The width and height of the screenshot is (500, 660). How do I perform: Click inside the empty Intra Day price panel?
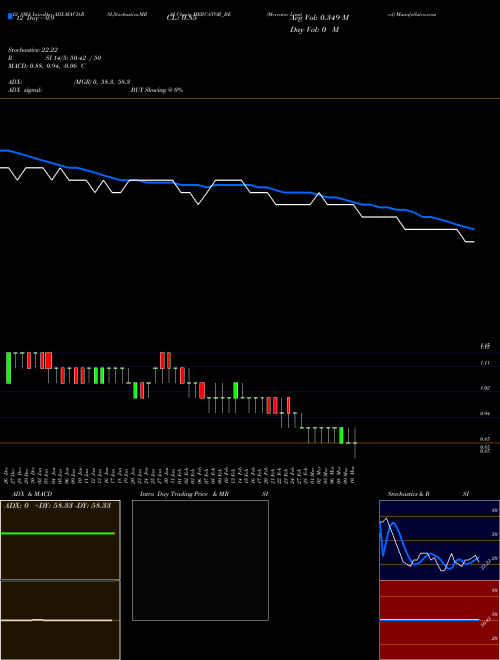coord(200,560)
